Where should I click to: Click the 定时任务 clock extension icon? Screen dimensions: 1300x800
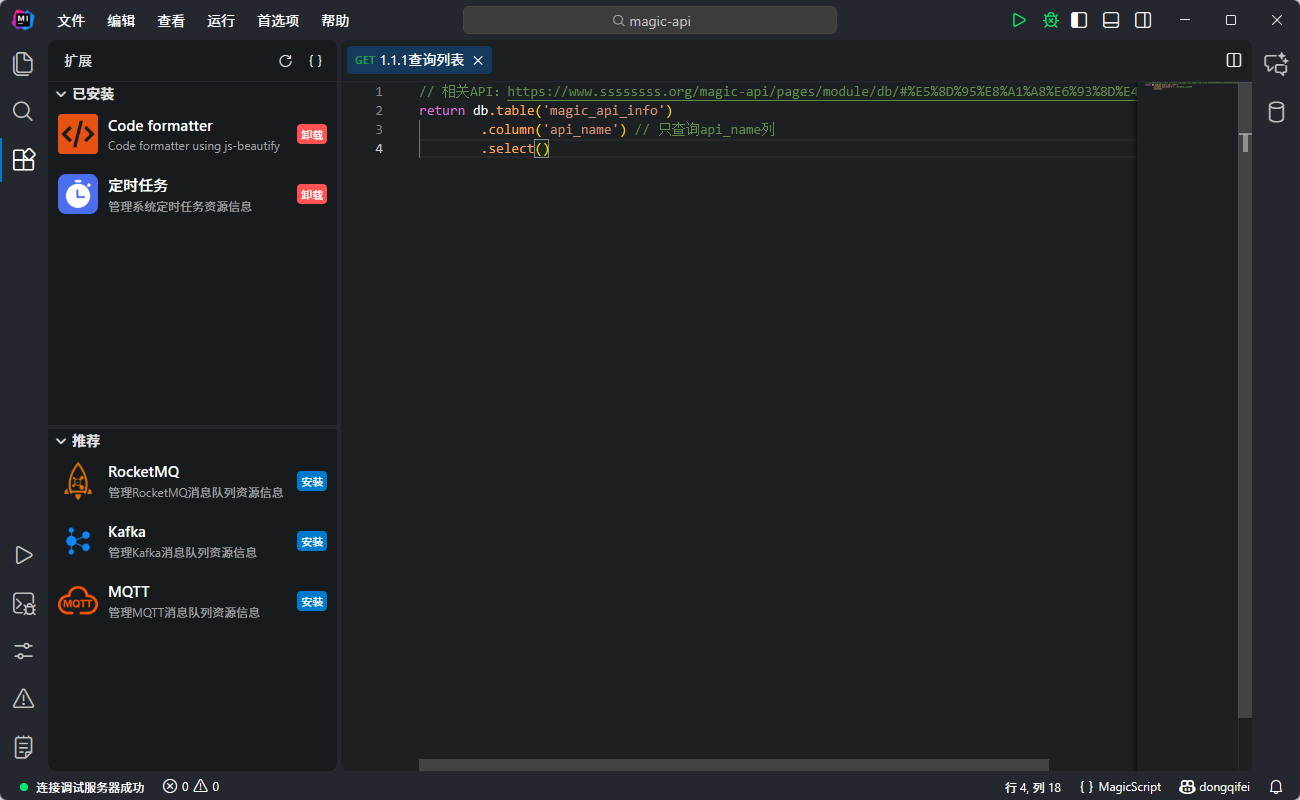(x=78, y=194)
